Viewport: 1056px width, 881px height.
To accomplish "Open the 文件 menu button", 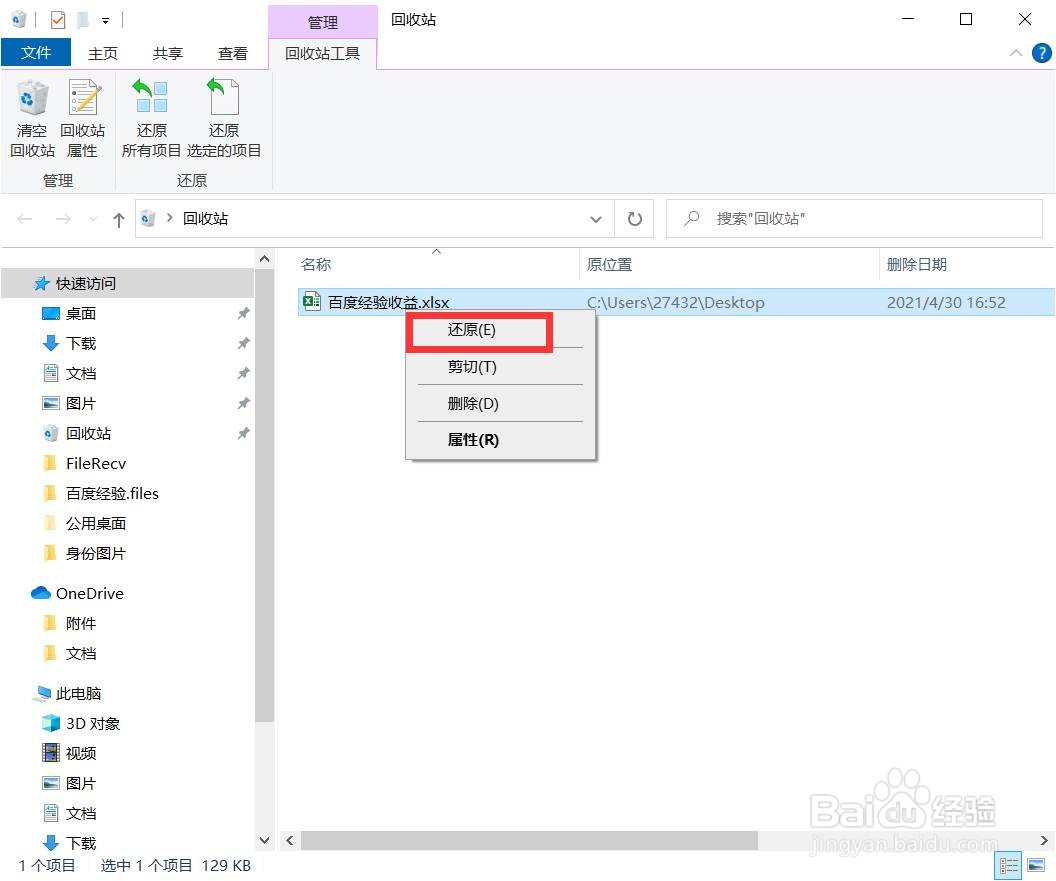I will point(36,53).
